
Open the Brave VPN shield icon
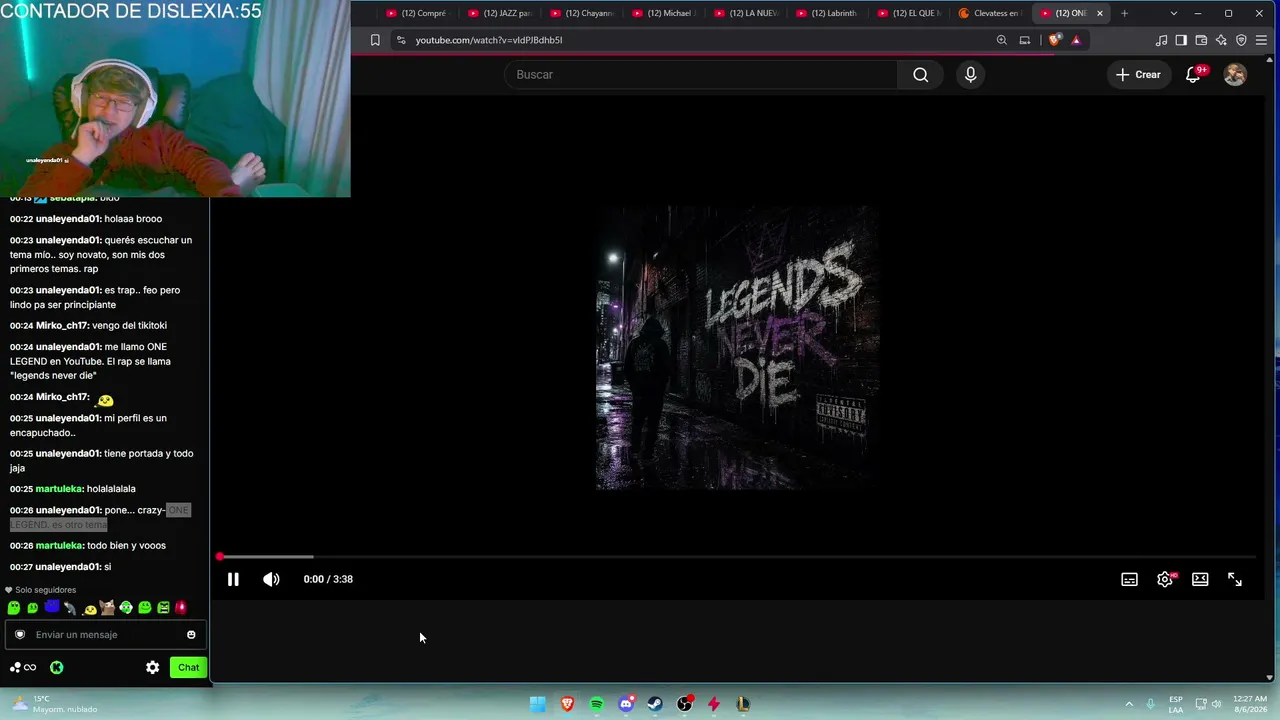pos(1241,40)
